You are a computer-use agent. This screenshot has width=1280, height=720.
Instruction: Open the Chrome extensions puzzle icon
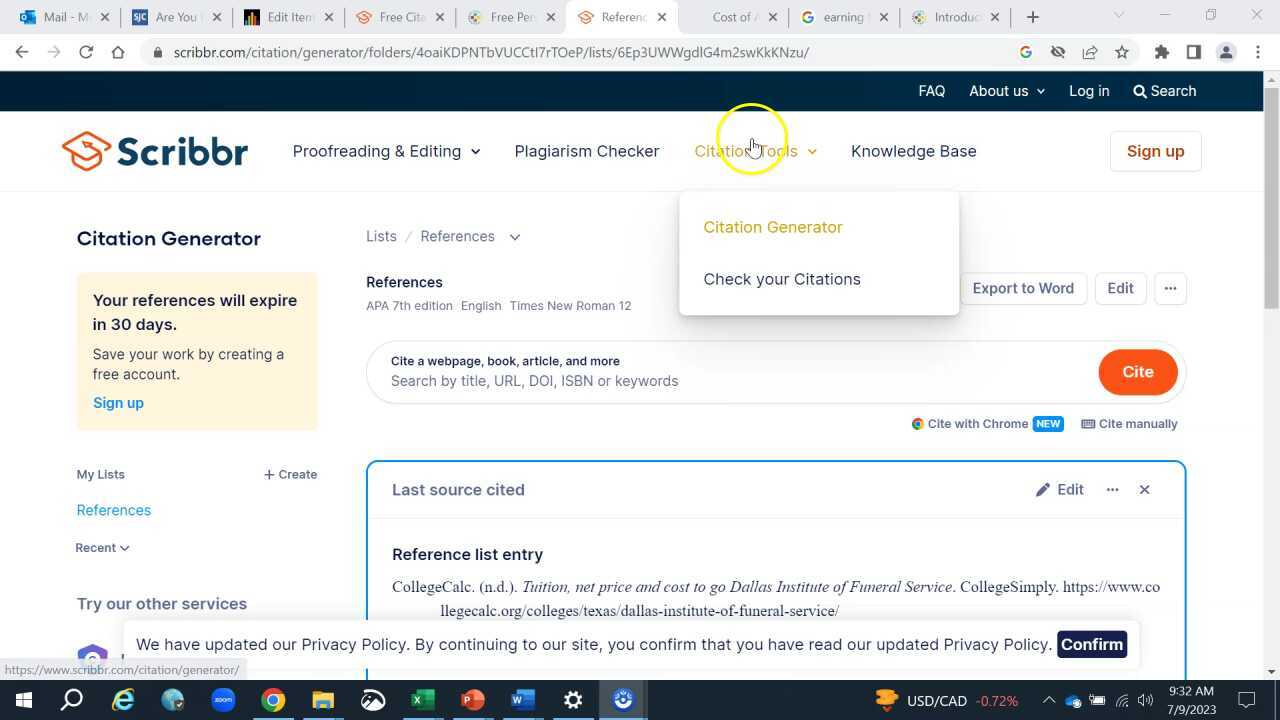click(x=1161, y=52)
